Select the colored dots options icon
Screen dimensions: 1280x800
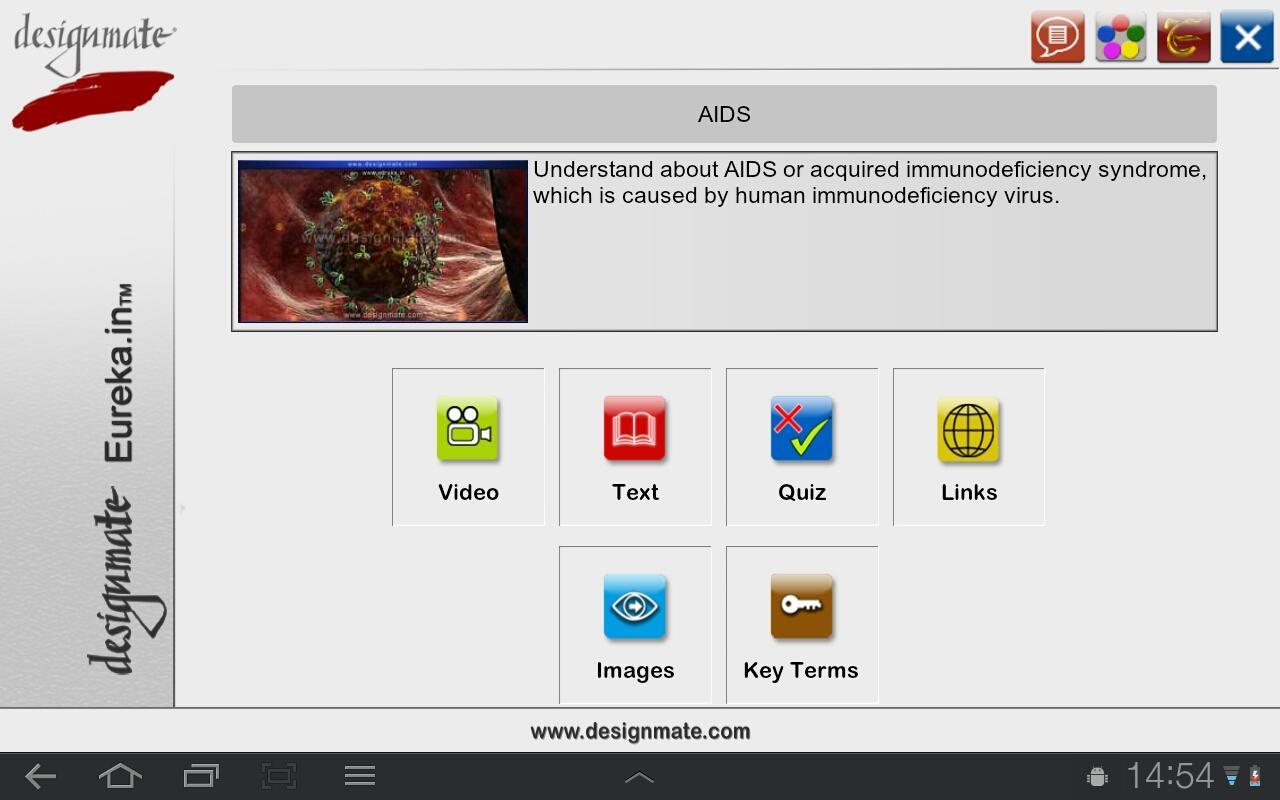pyautogui.click(x=1120, y=38)
